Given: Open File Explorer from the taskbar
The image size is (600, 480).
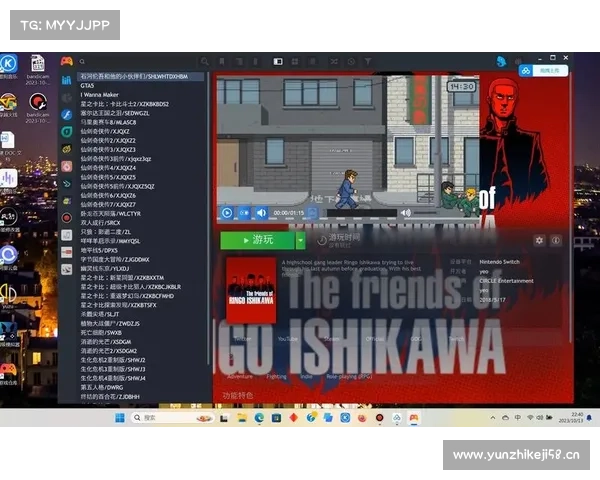Looking at the screenshot, I should click(x=242, y=418).
